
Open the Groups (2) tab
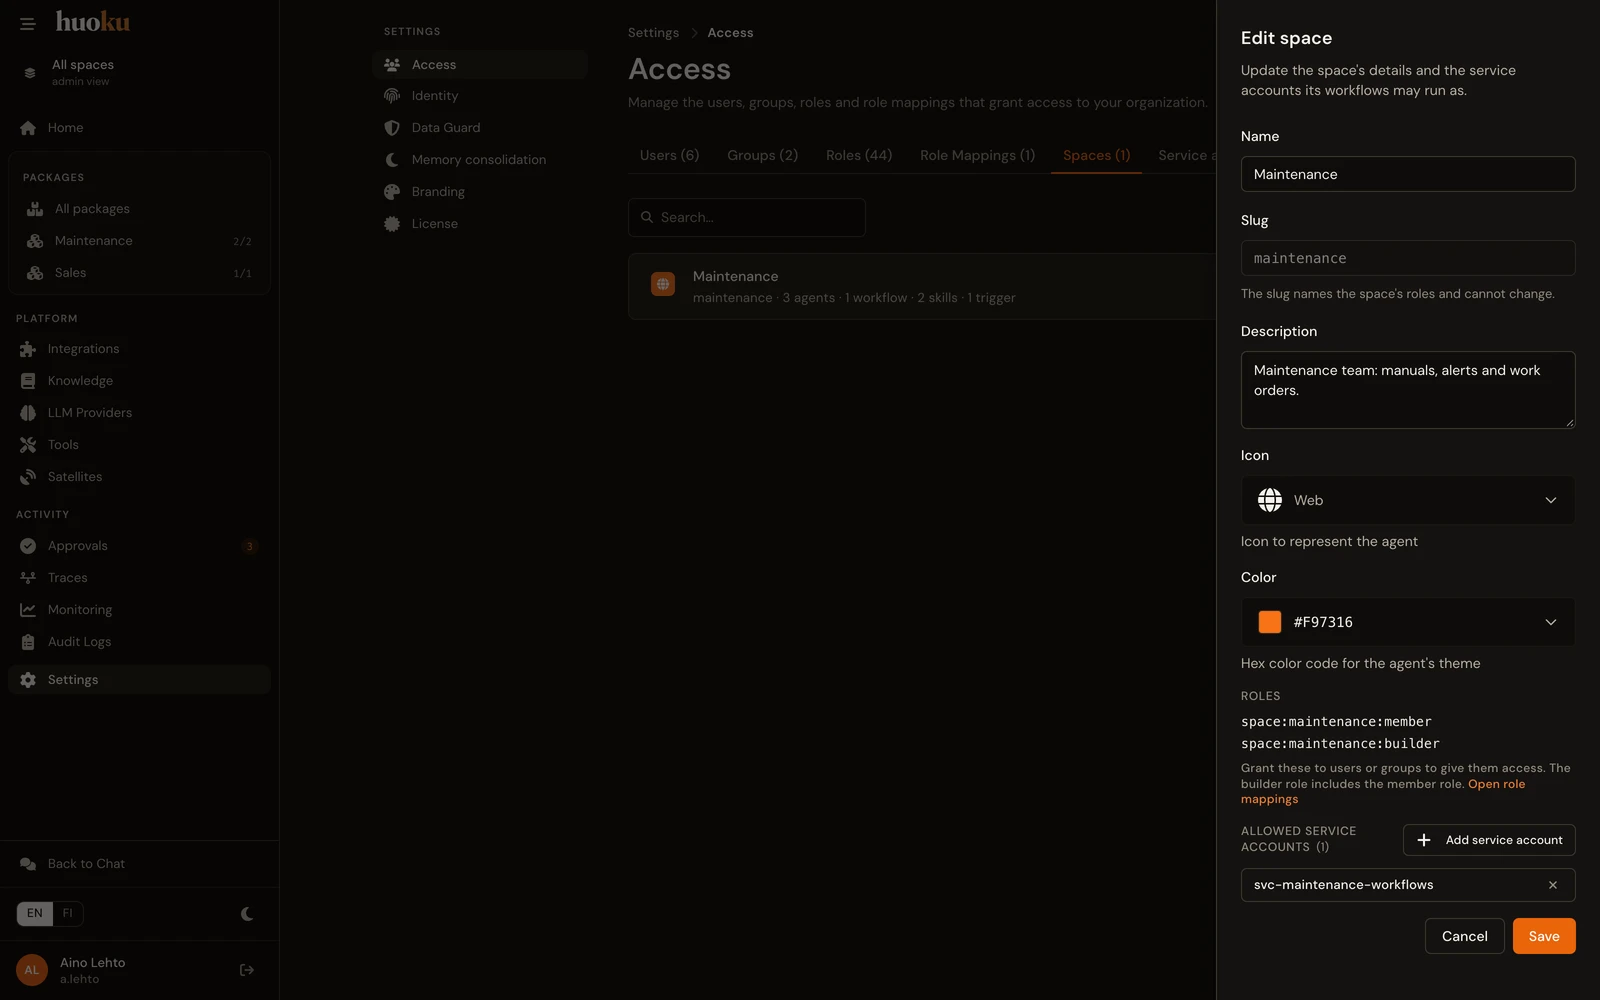point(762,156)
